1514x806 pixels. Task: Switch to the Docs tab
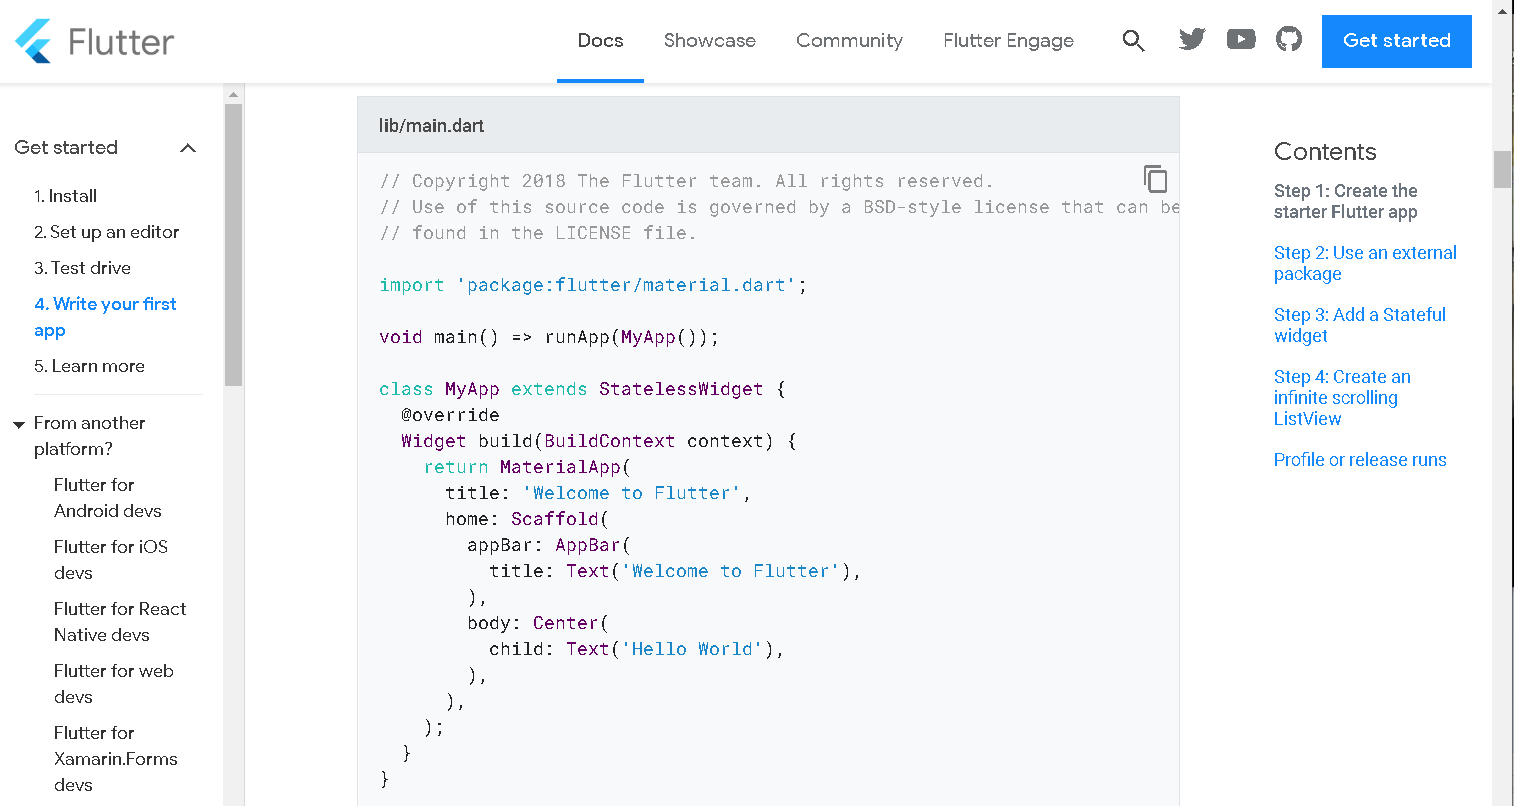click(x=600, y=41)
